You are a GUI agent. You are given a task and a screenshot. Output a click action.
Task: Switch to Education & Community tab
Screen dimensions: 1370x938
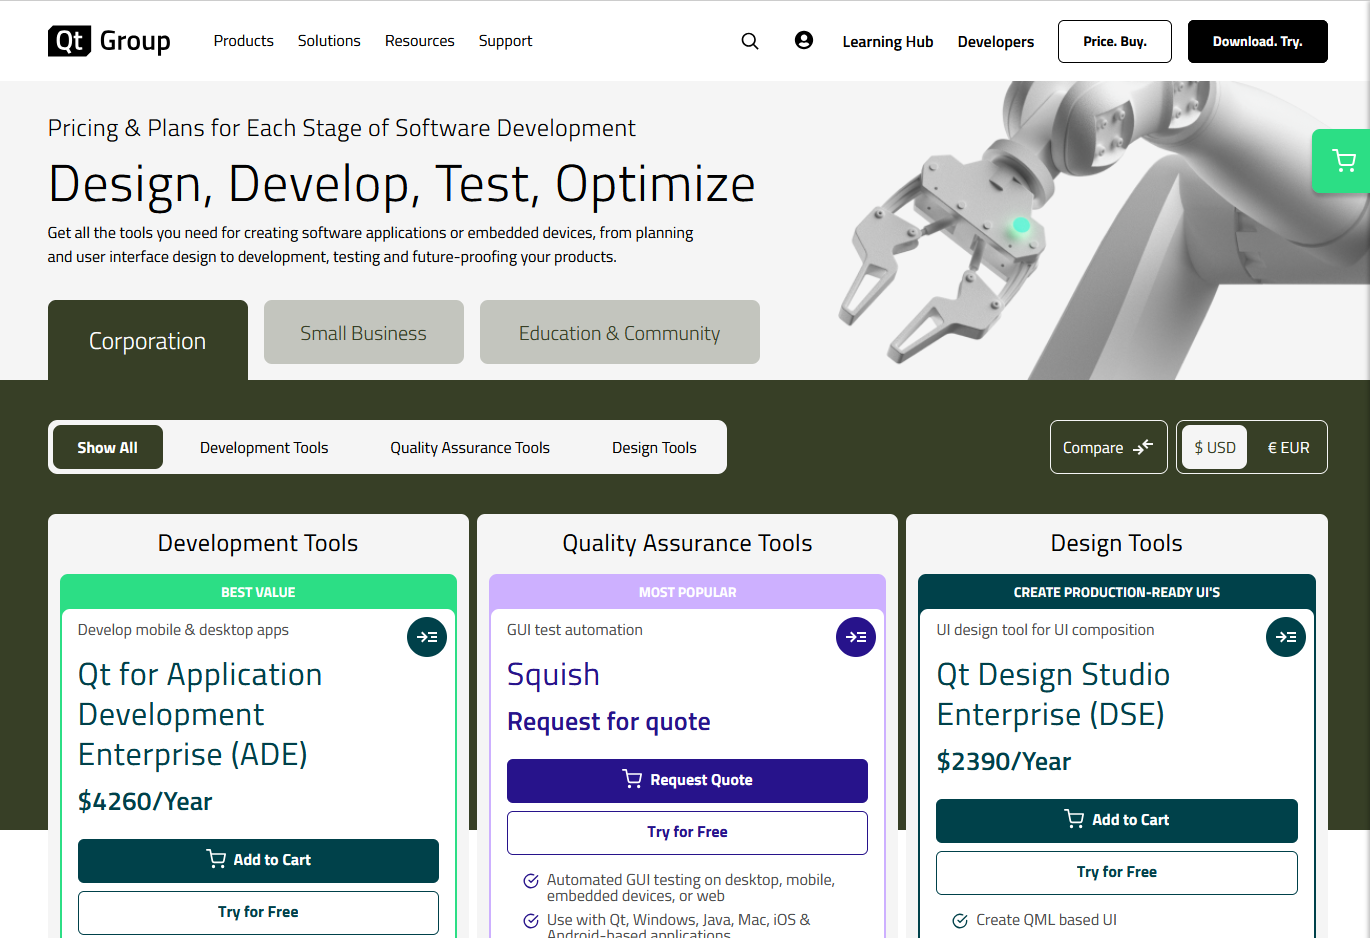tap(620, 332)
